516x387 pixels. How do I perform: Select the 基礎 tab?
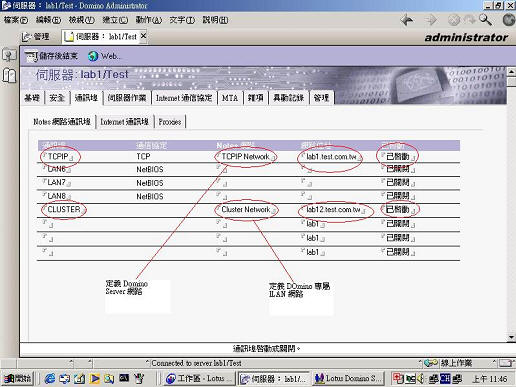tap(32, 98)
